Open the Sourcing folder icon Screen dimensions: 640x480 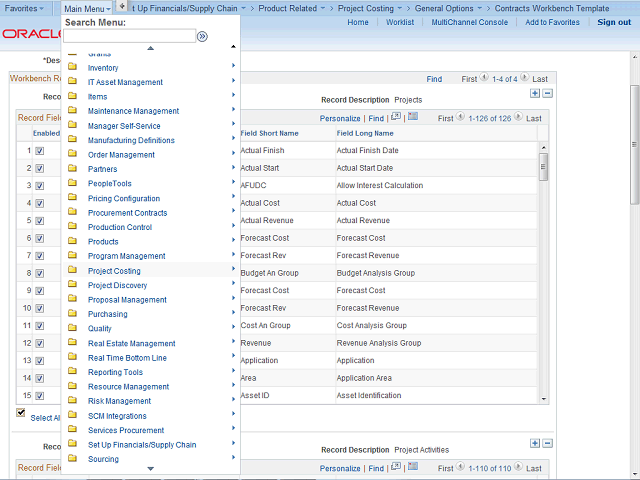[x=73, y=458]
